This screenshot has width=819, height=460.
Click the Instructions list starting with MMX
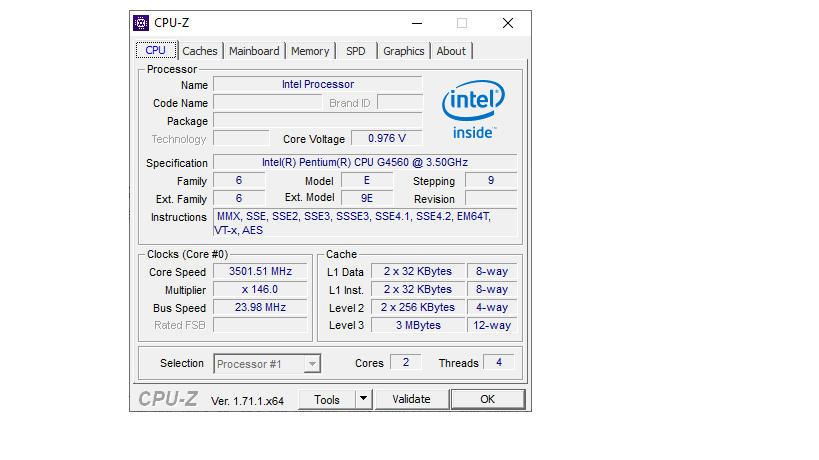(x=365, y=223)
